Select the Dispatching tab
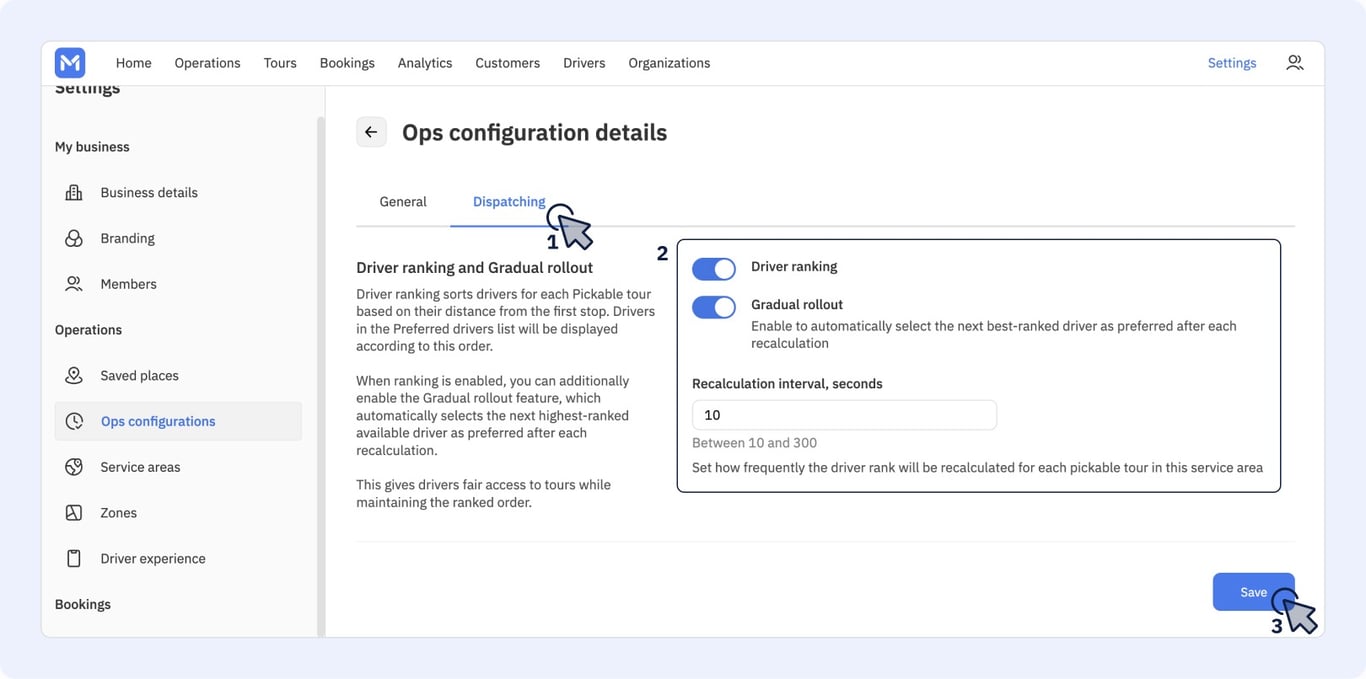Screen dimensions: 1366x679 click(x=509, y=202)
